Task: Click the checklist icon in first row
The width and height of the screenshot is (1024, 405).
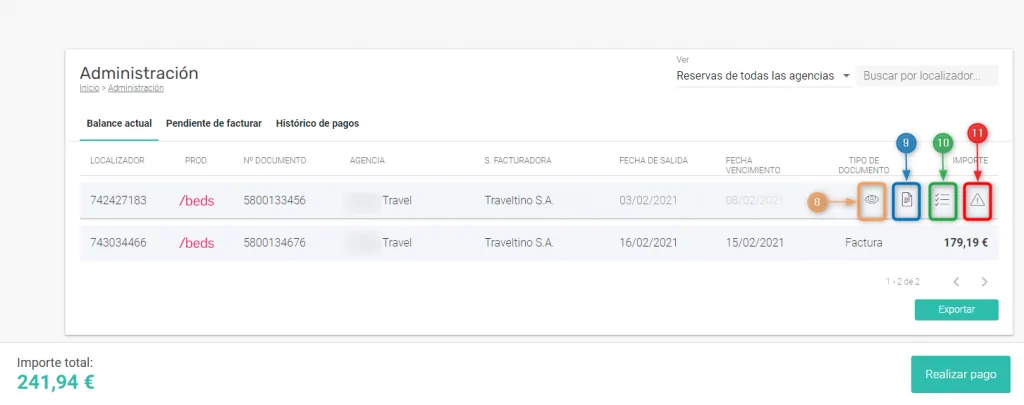Action: click(x=942, y=201)
